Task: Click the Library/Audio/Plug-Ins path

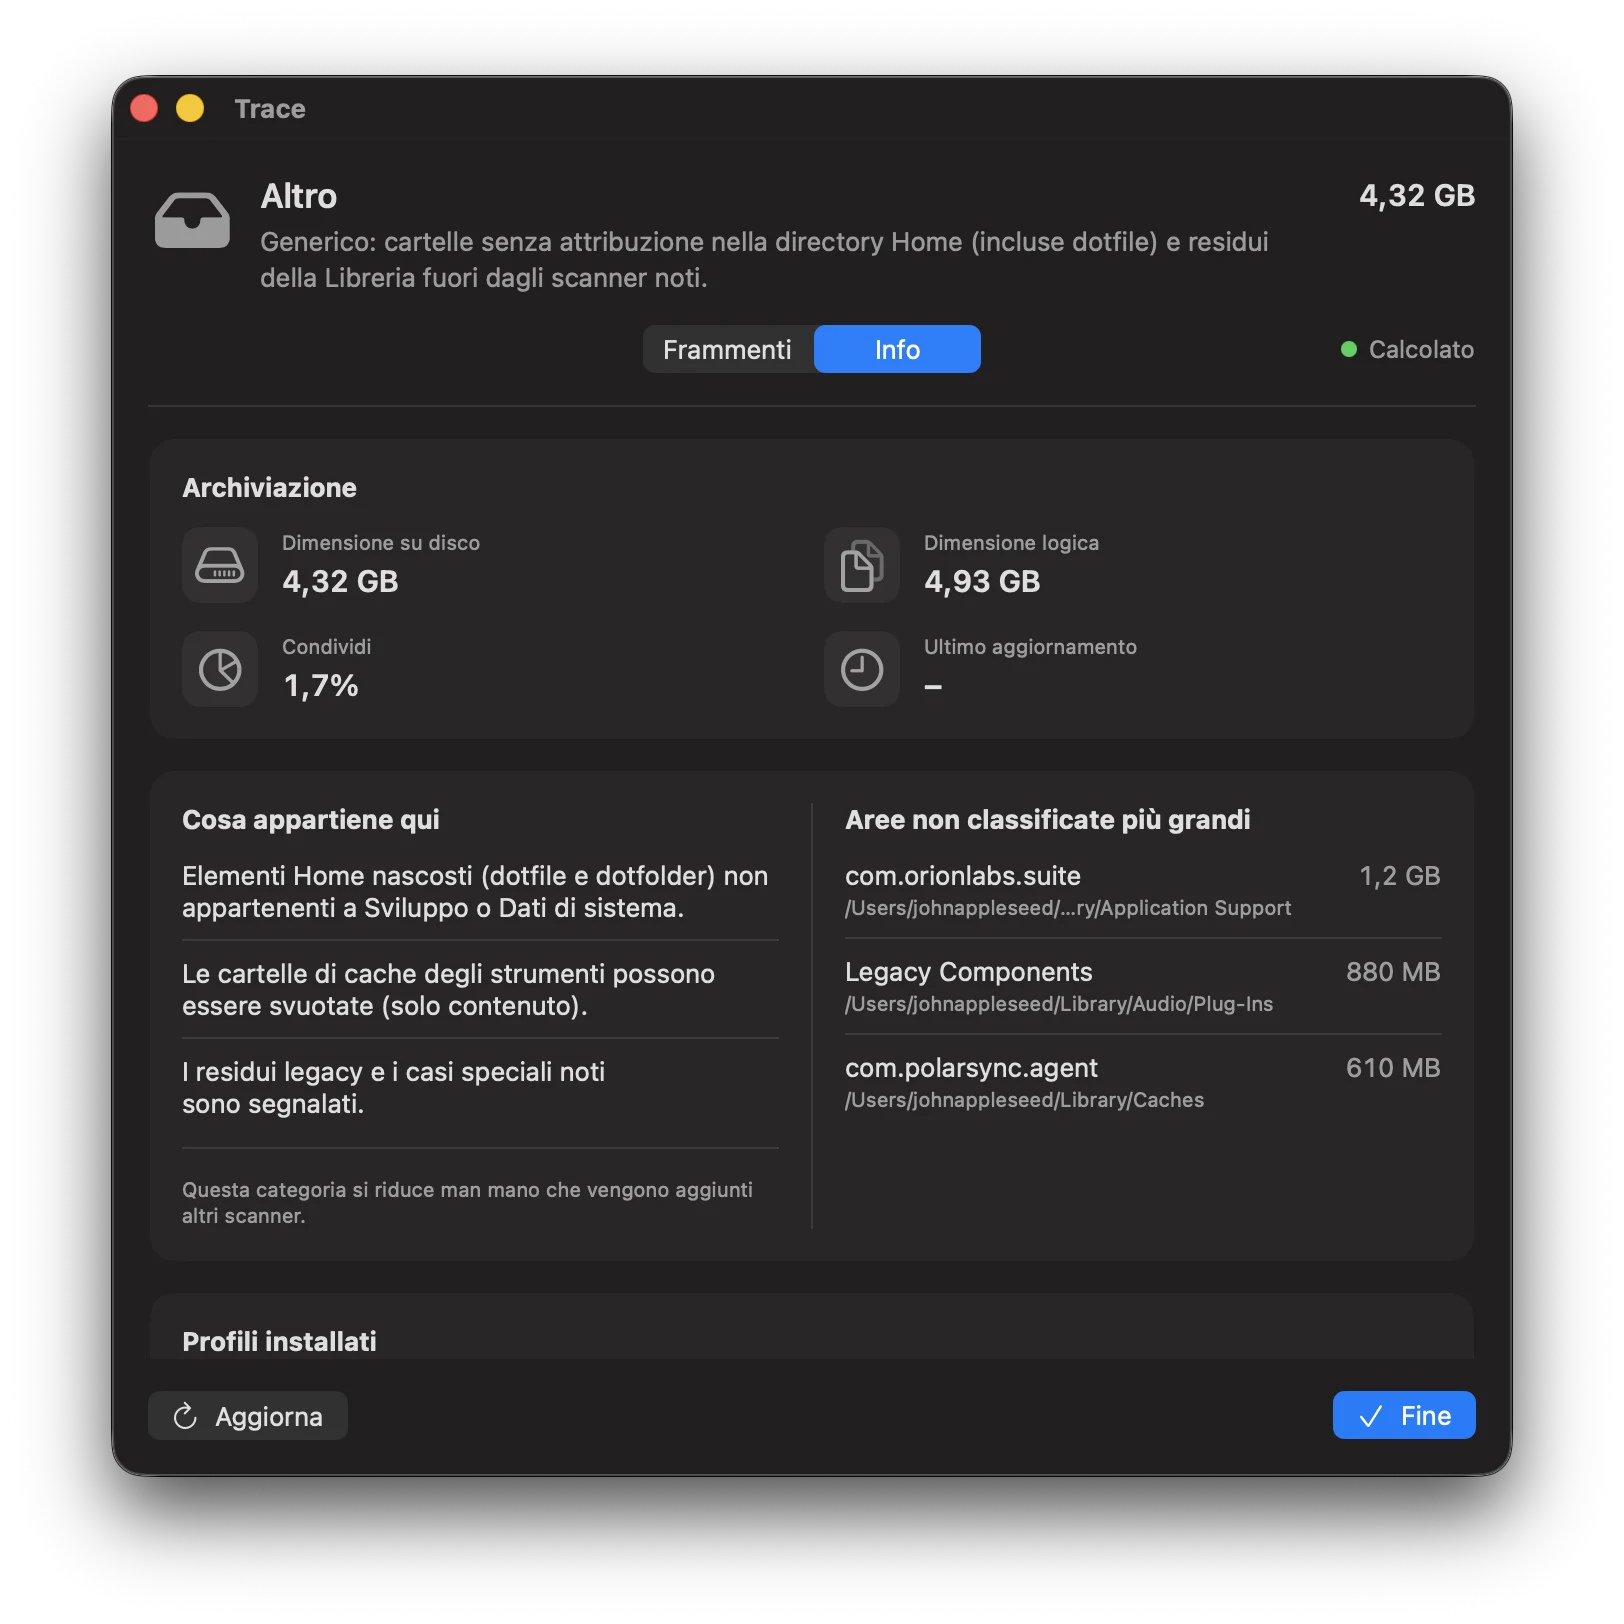Action: pos(1059,1004)
